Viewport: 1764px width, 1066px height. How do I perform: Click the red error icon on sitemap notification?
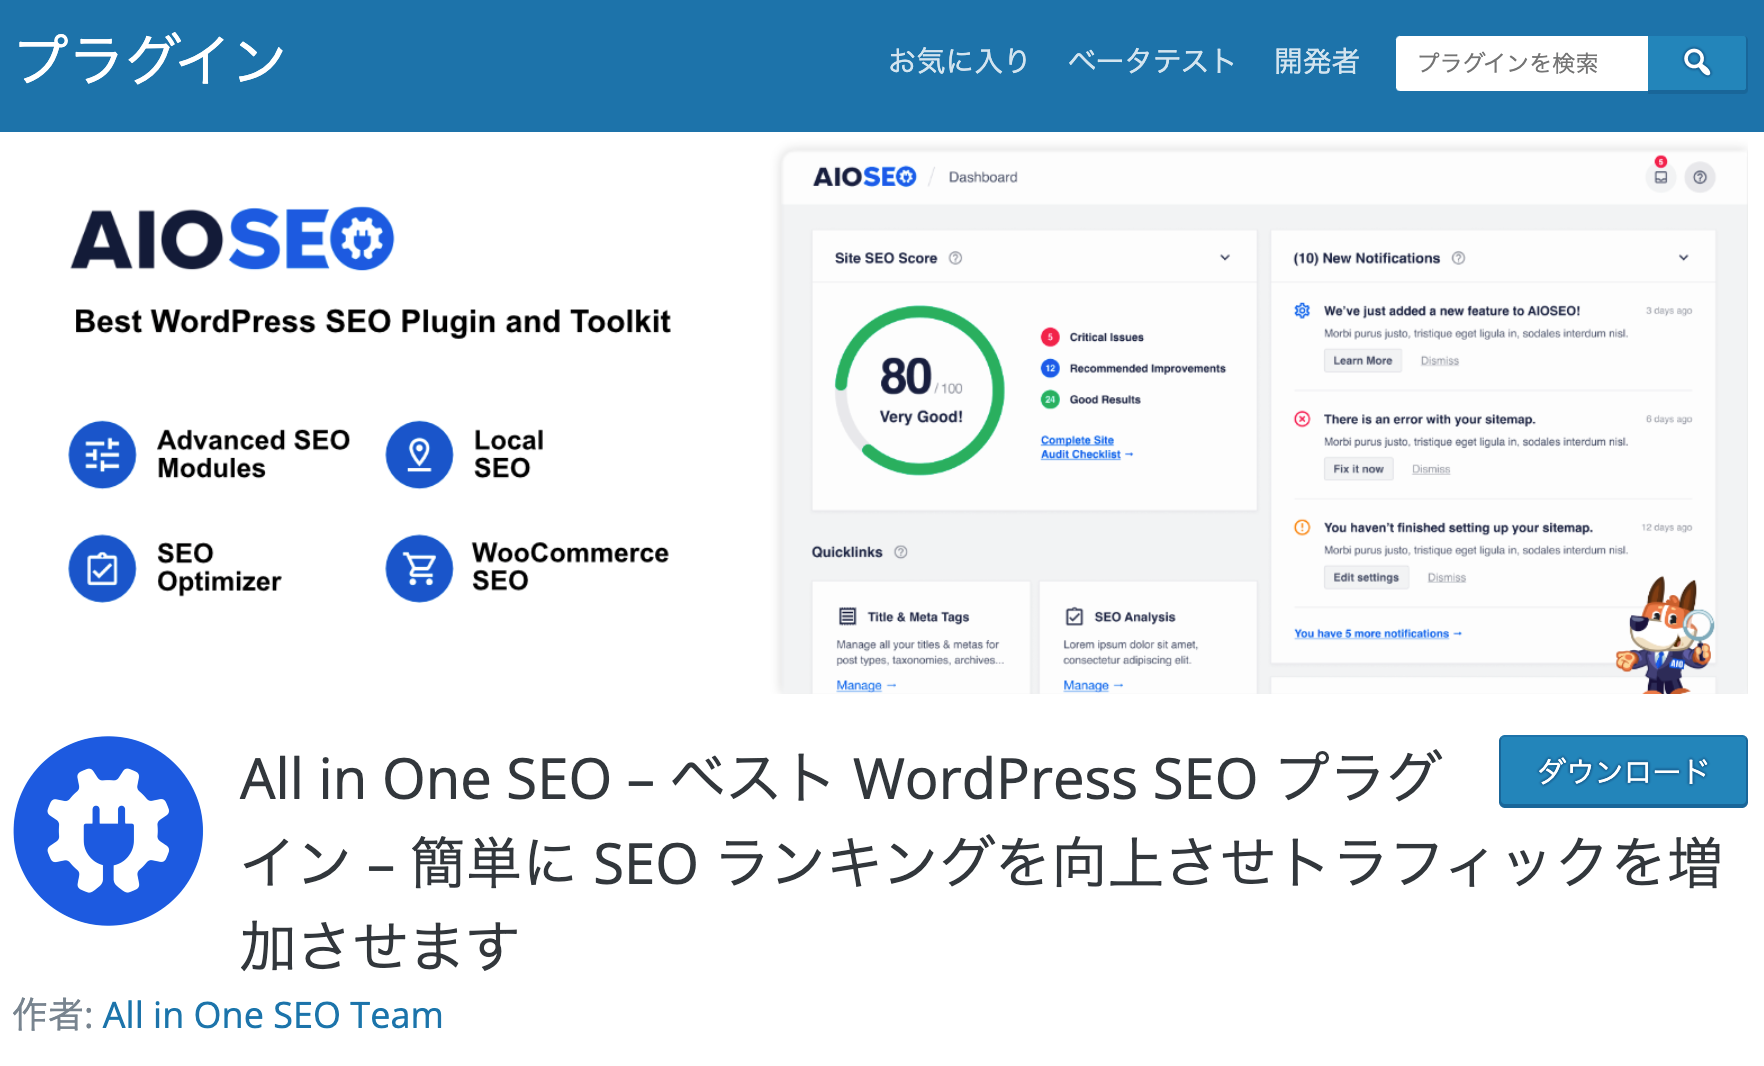(1302, 419)
